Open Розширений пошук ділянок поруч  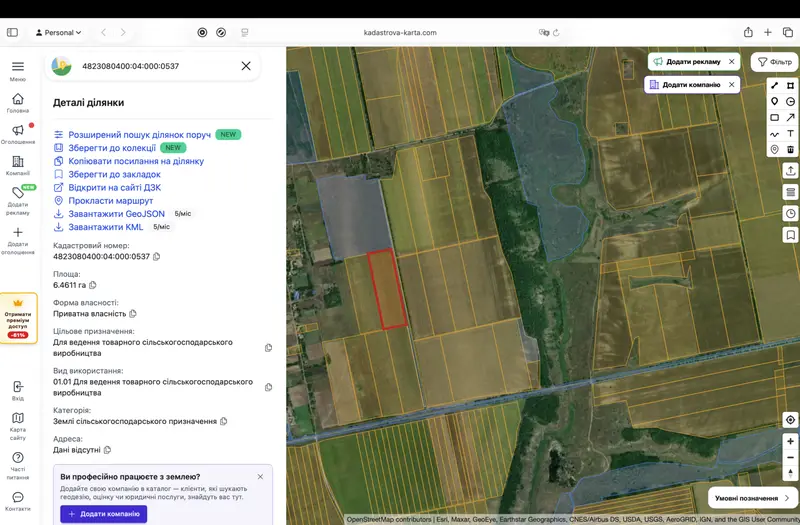coord(139,135)
